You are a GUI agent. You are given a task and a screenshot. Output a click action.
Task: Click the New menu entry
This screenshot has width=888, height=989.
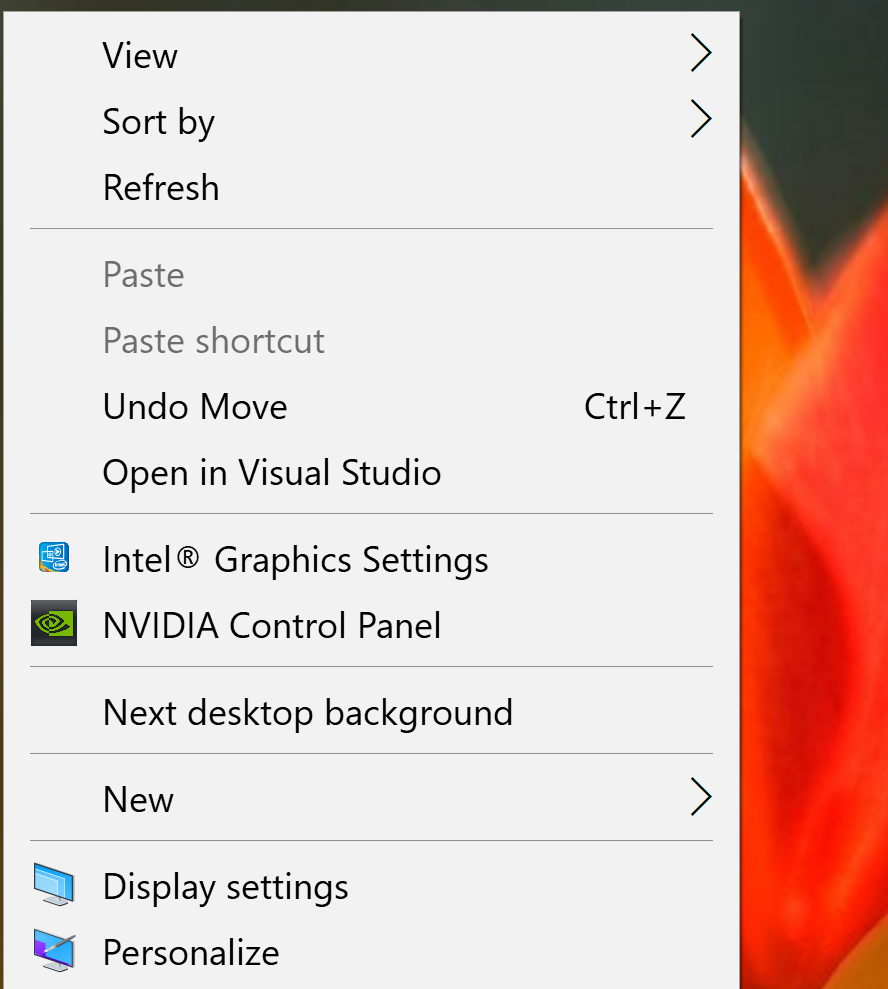tap(137, 796)
